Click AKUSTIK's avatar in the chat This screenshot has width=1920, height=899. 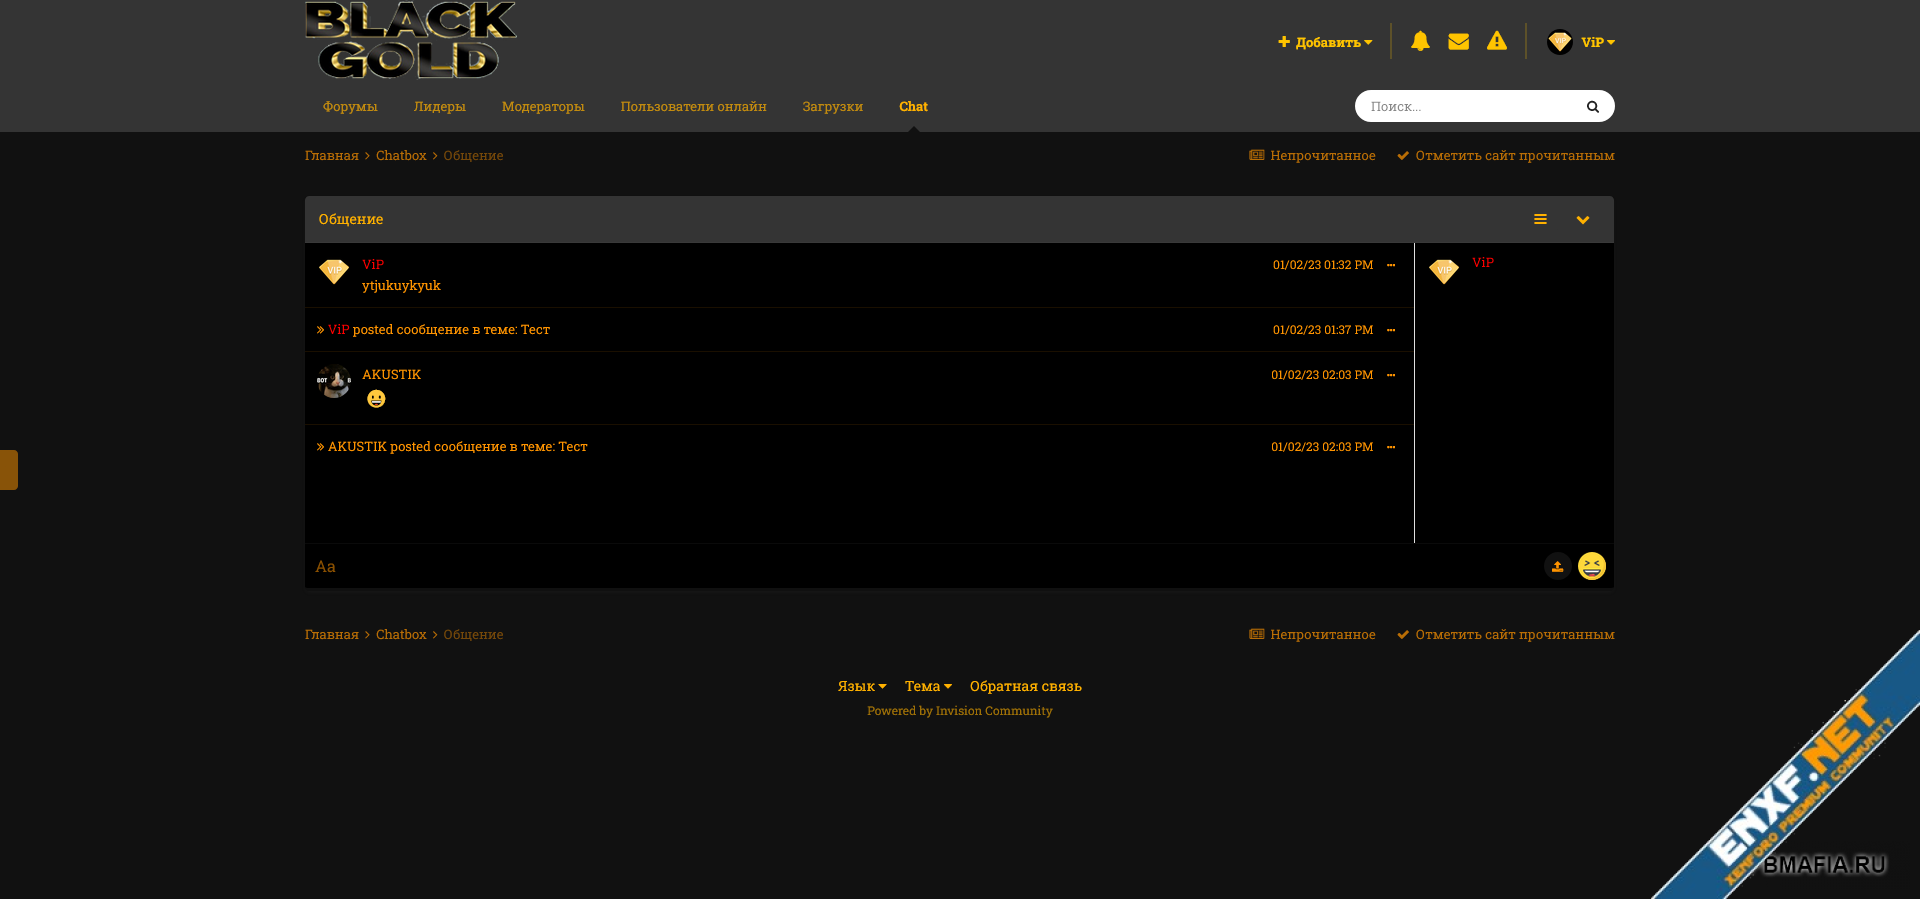point(334,381)
